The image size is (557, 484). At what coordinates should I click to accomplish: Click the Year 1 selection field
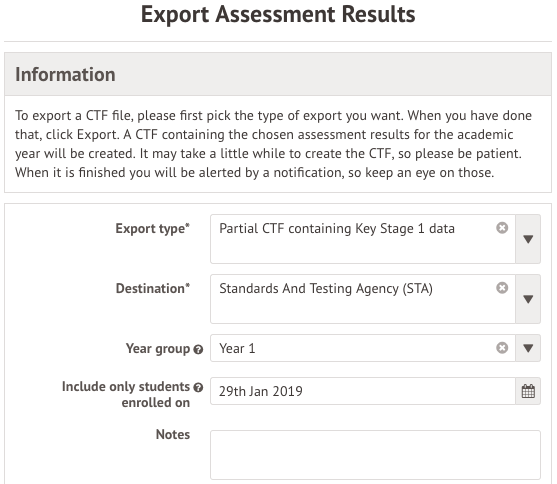coord(363,348)
